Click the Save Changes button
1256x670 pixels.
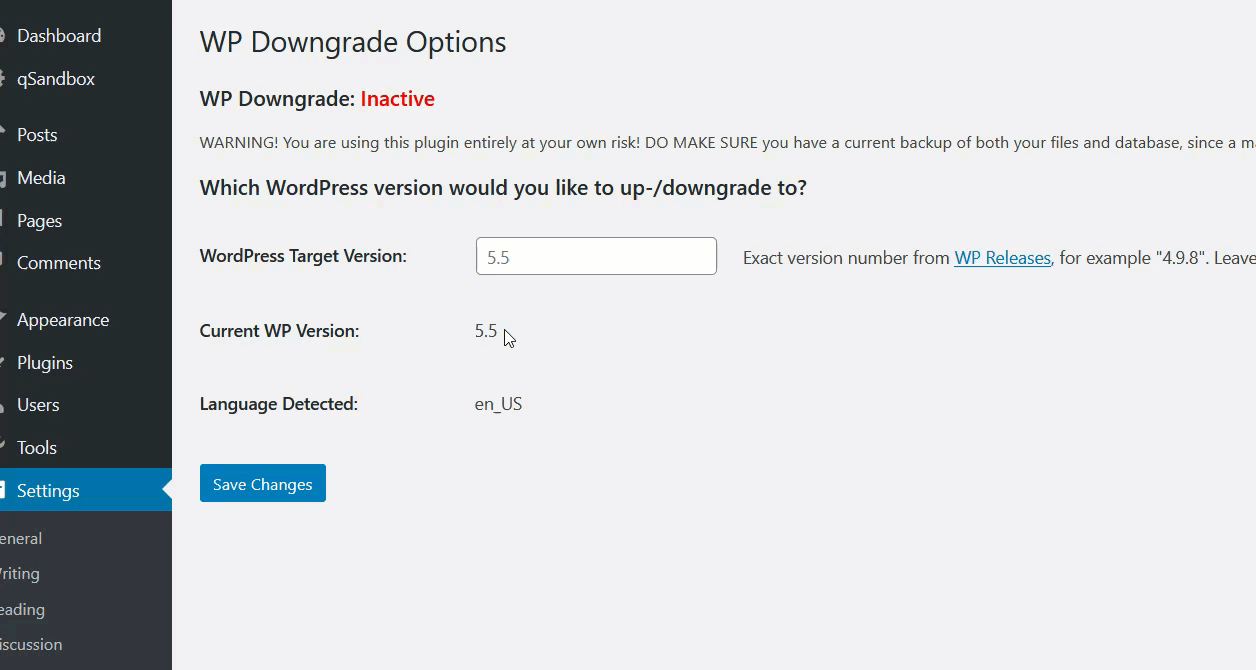[263, 484]
